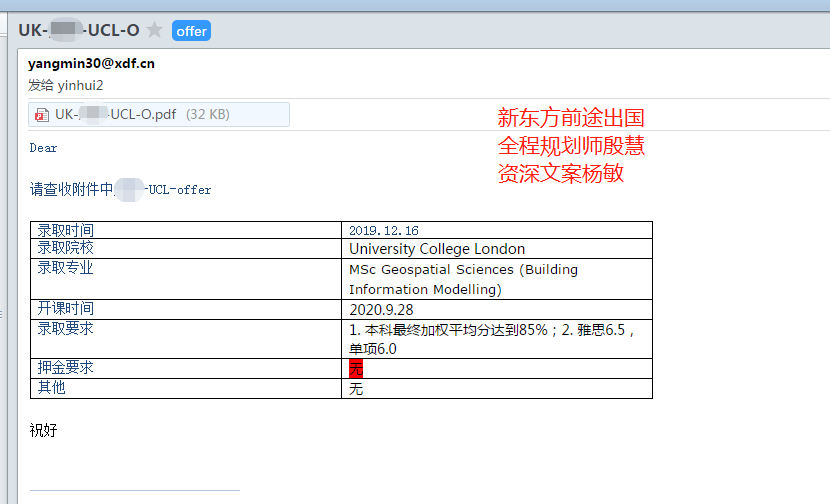The image size is (830, 504).
Task: Click the 祝好 closing text
Action: pyautogui.click(x=43, y=430)
